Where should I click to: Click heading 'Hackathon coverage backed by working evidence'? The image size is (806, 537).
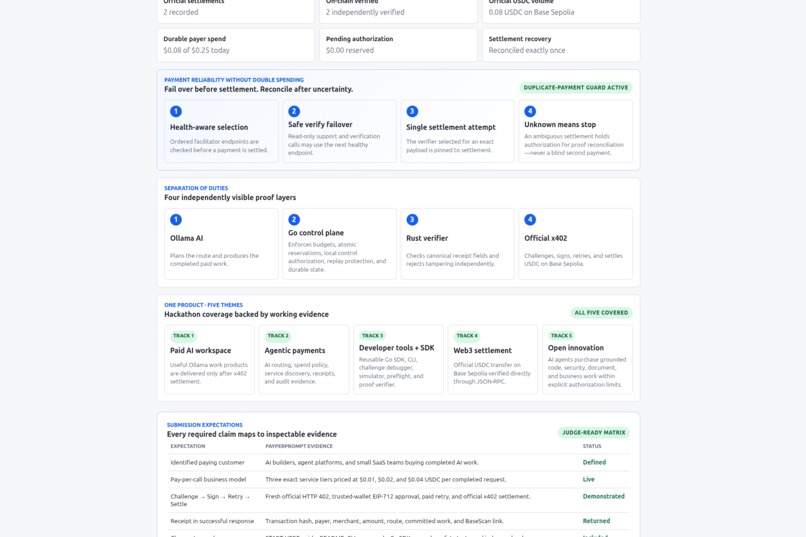pos(246,314)
